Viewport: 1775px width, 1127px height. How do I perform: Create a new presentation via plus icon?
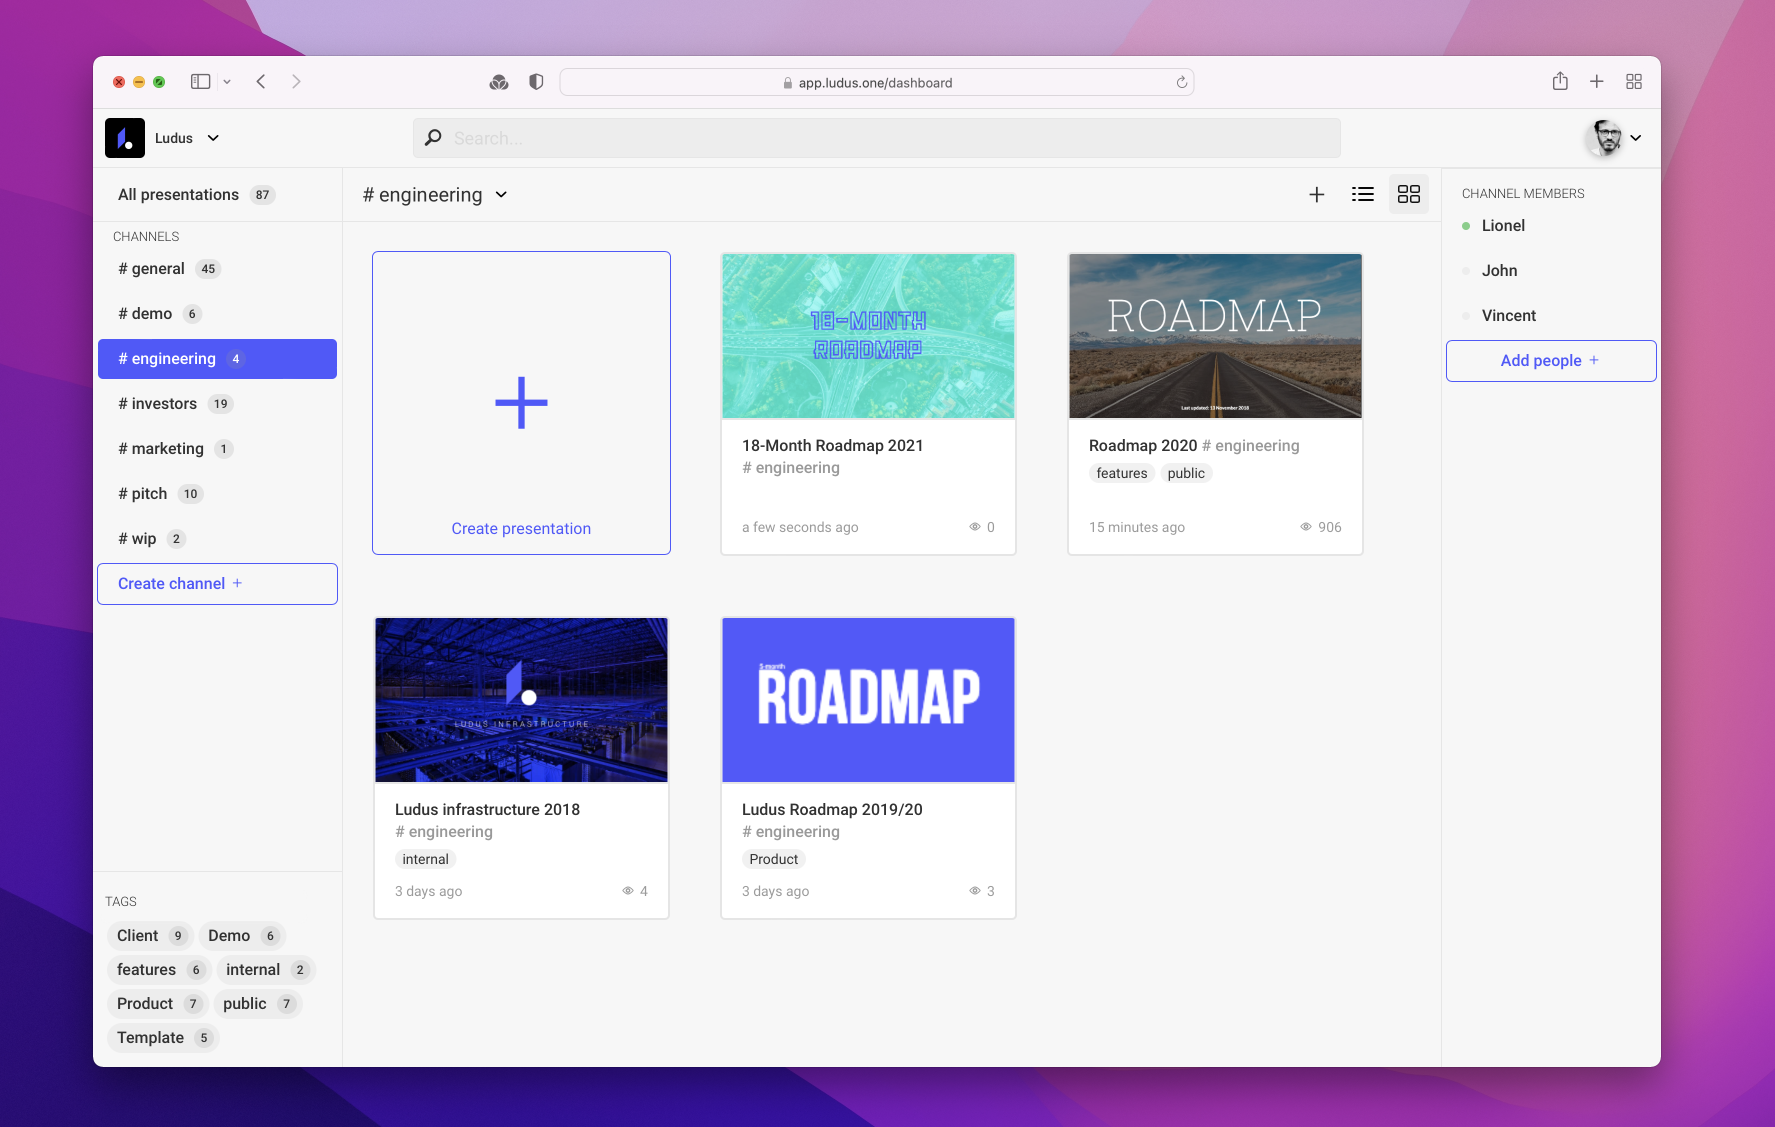point(1316,194)
